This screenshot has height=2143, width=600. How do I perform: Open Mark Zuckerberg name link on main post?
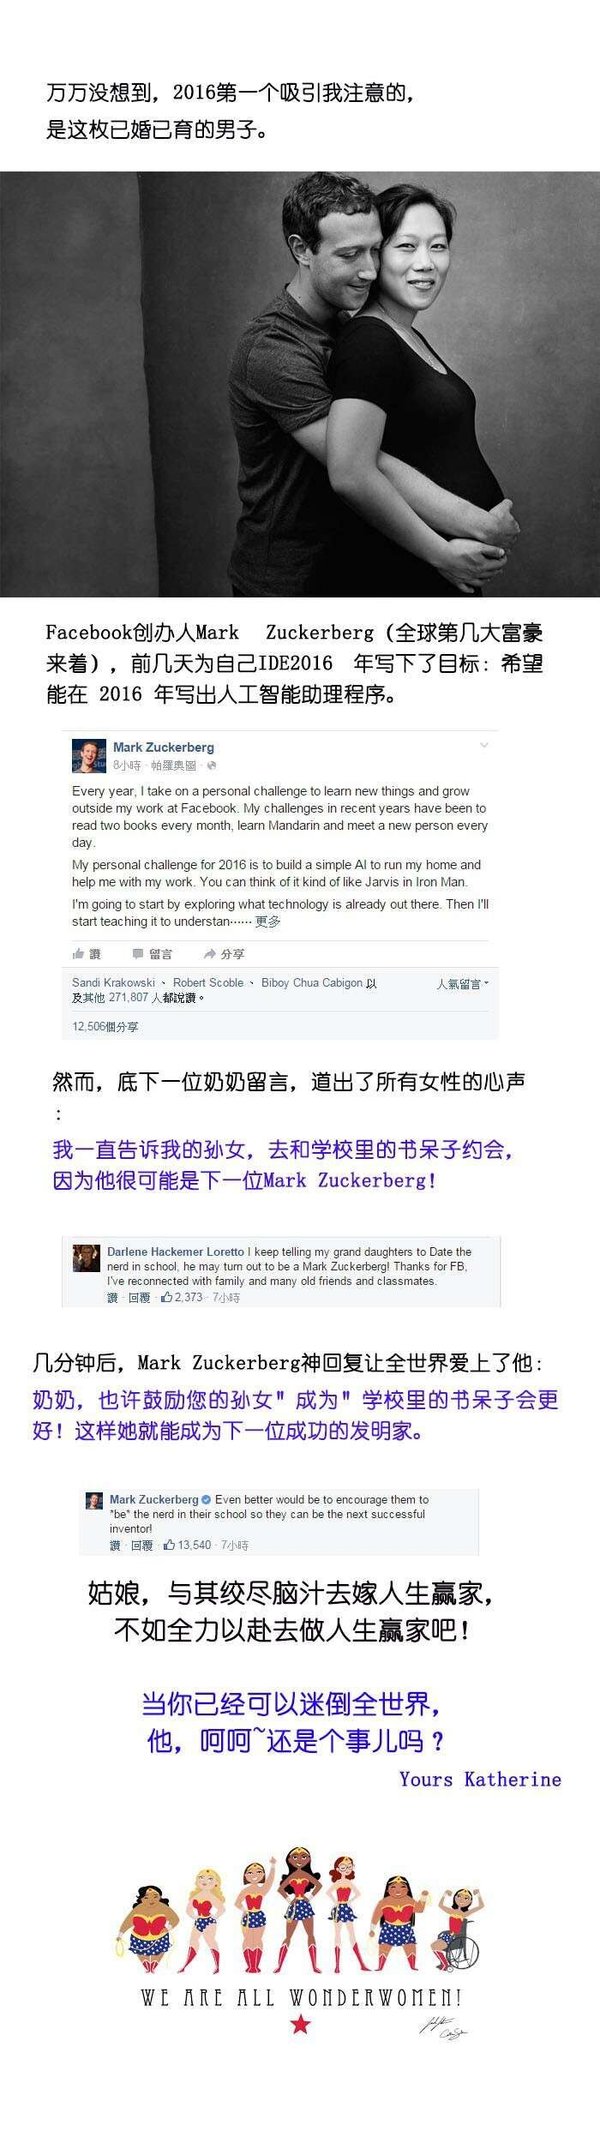163,747
